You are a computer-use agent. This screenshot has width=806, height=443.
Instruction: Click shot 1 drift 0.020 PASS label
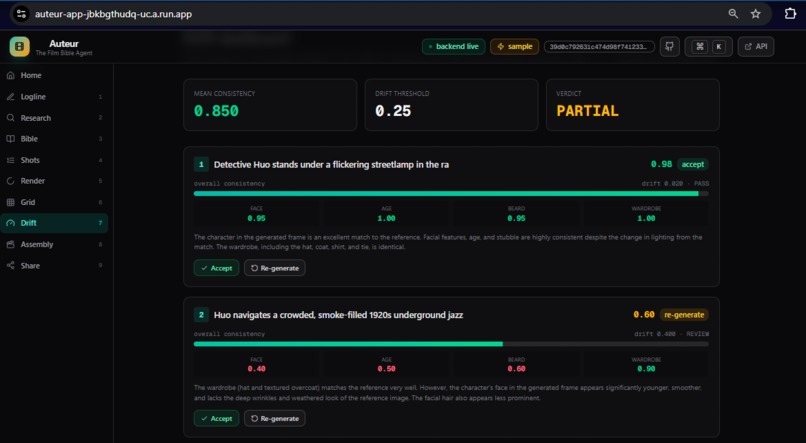point(675,183)
